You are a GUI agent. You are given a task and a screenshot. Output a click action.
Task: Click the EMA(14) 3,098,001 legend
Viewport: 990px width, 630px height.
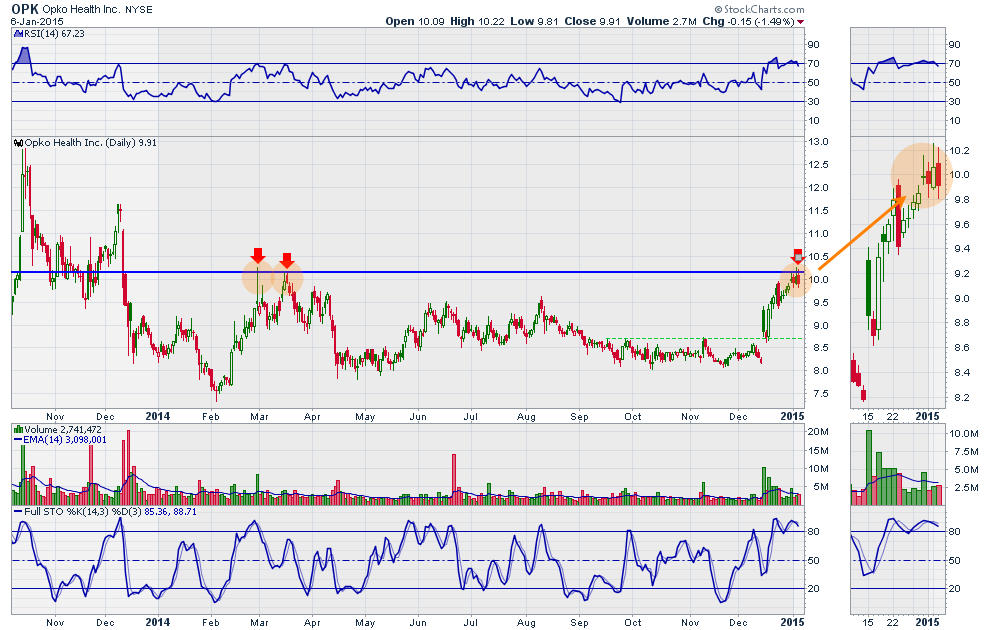click(64, 440)
